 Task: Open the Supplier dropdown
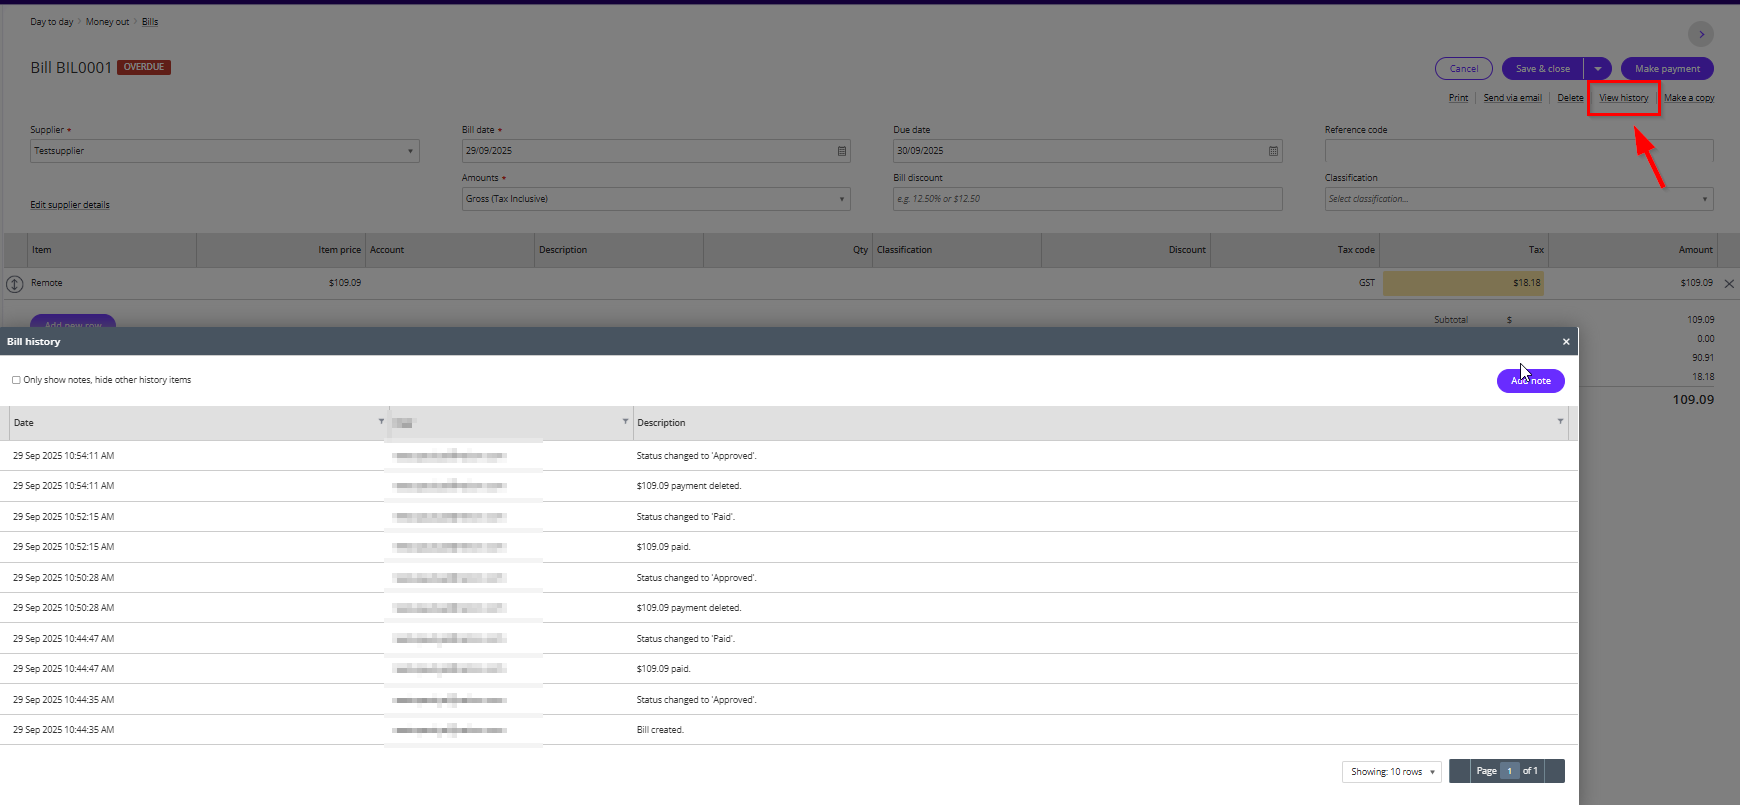point(224,151)
